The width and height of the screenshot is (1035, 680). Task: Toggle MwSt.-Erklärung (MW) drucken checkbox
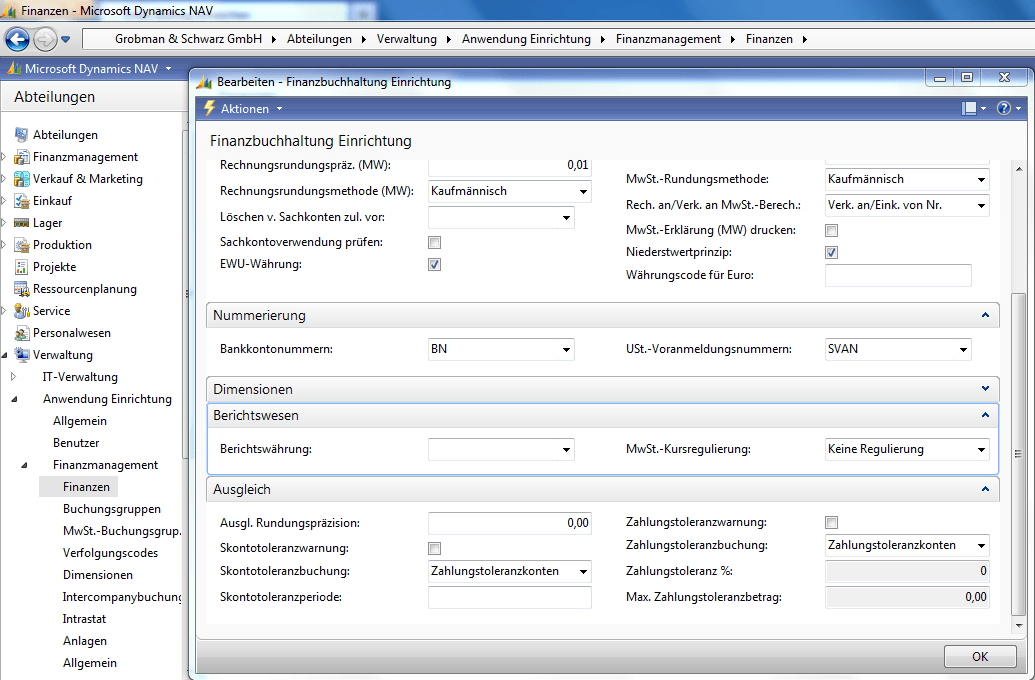(832, 230)
